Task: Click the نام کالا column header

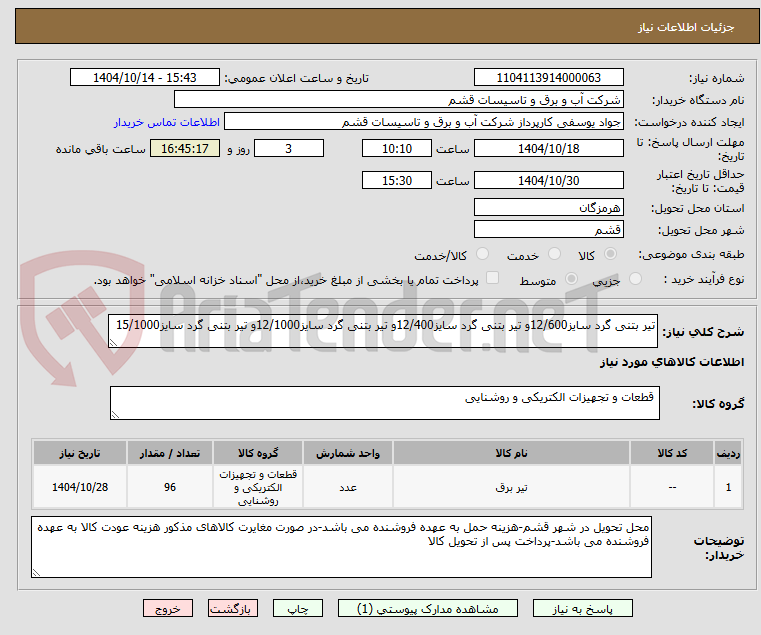Action: (511, 453)
